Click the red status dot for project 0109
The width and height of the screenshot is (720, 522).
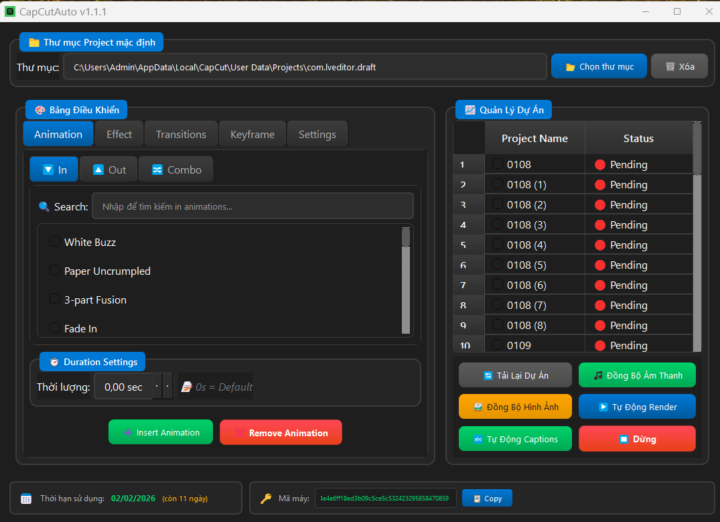tap(600, 346)
